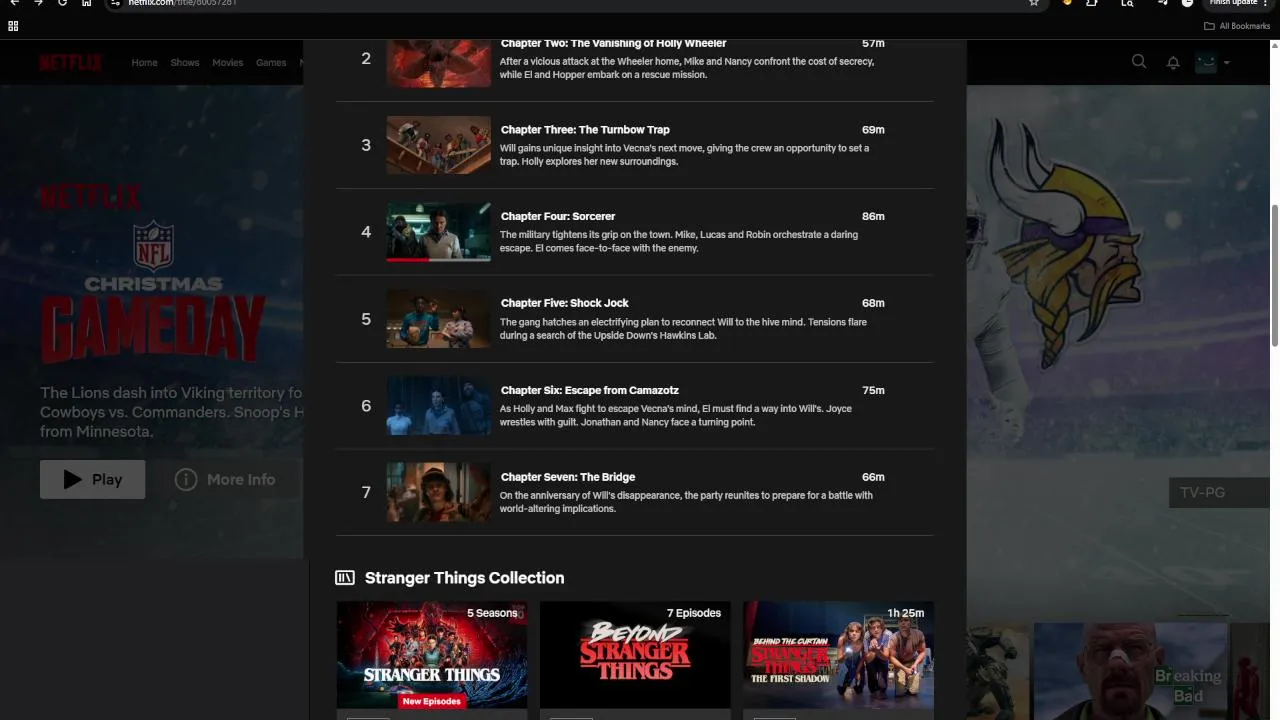
Task: Open the Breaking Bad thumbnail in background row
Action: [x=1130, y=670]
